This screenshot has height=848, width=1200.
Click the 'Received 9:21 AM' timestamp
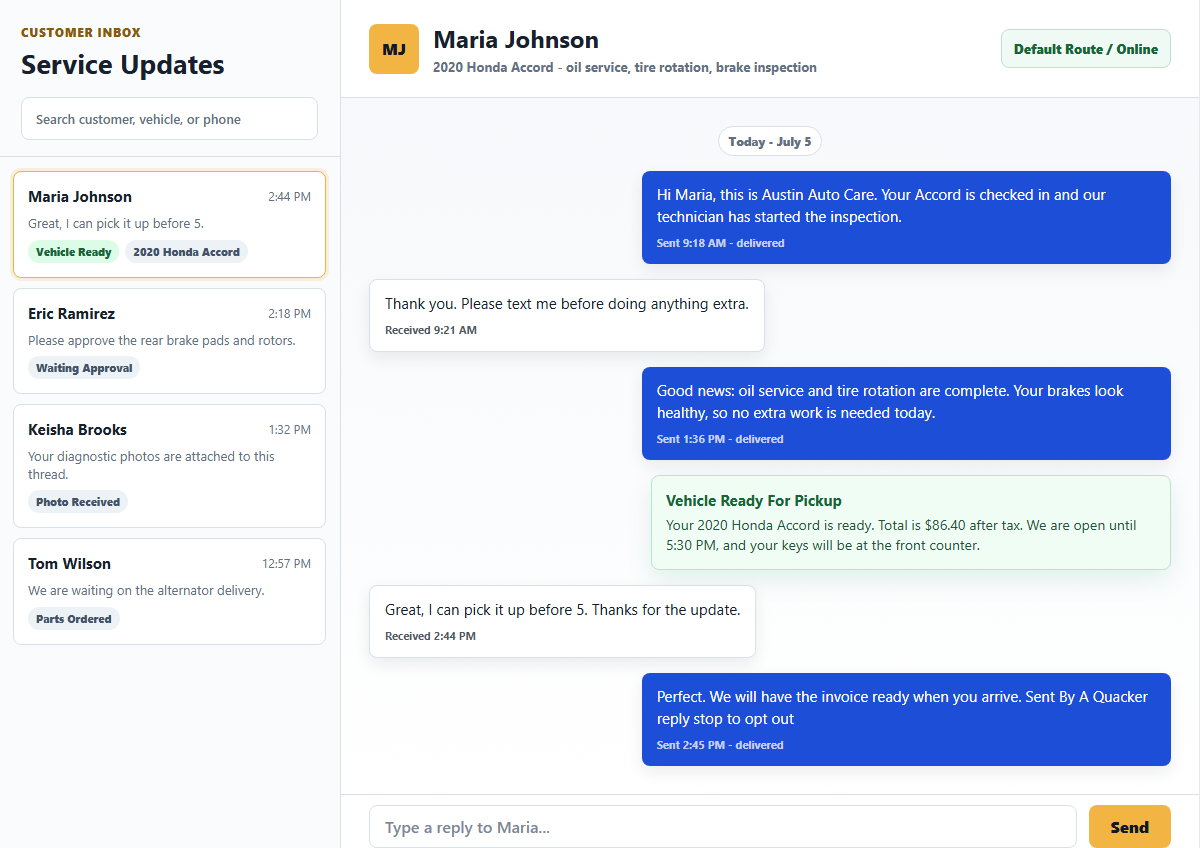click(x=431, y=330)
